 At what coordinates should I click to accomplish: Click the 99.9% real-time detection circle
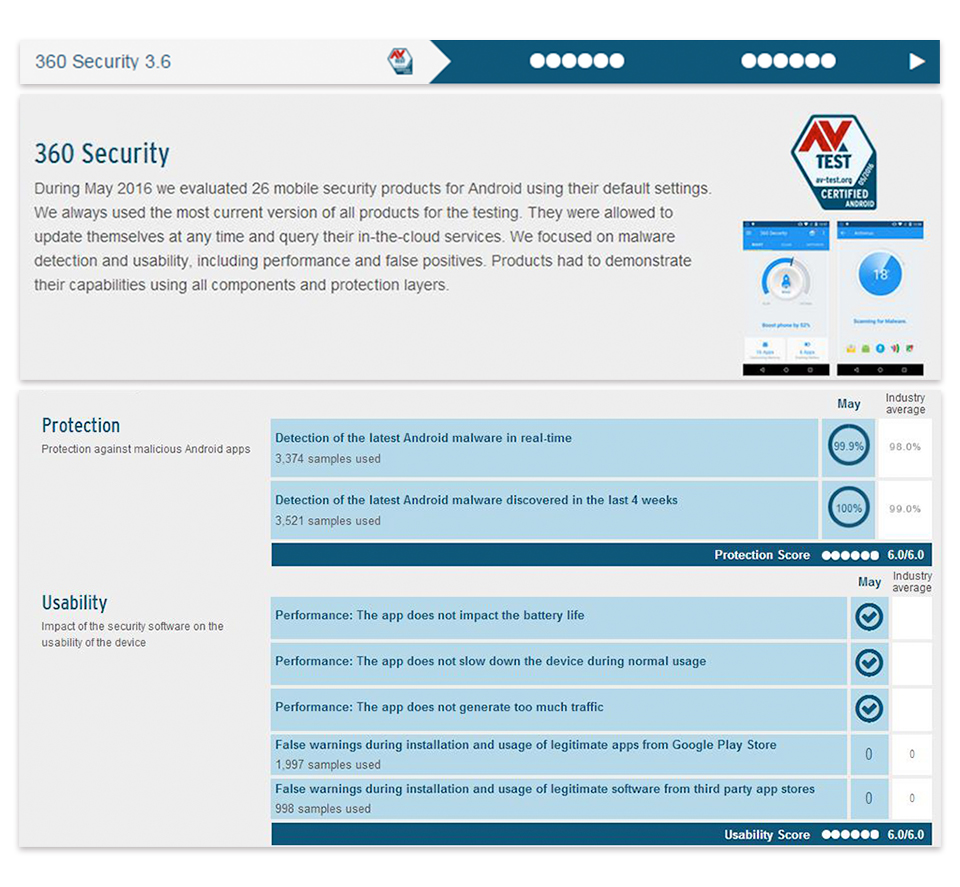tap(849, 446)
